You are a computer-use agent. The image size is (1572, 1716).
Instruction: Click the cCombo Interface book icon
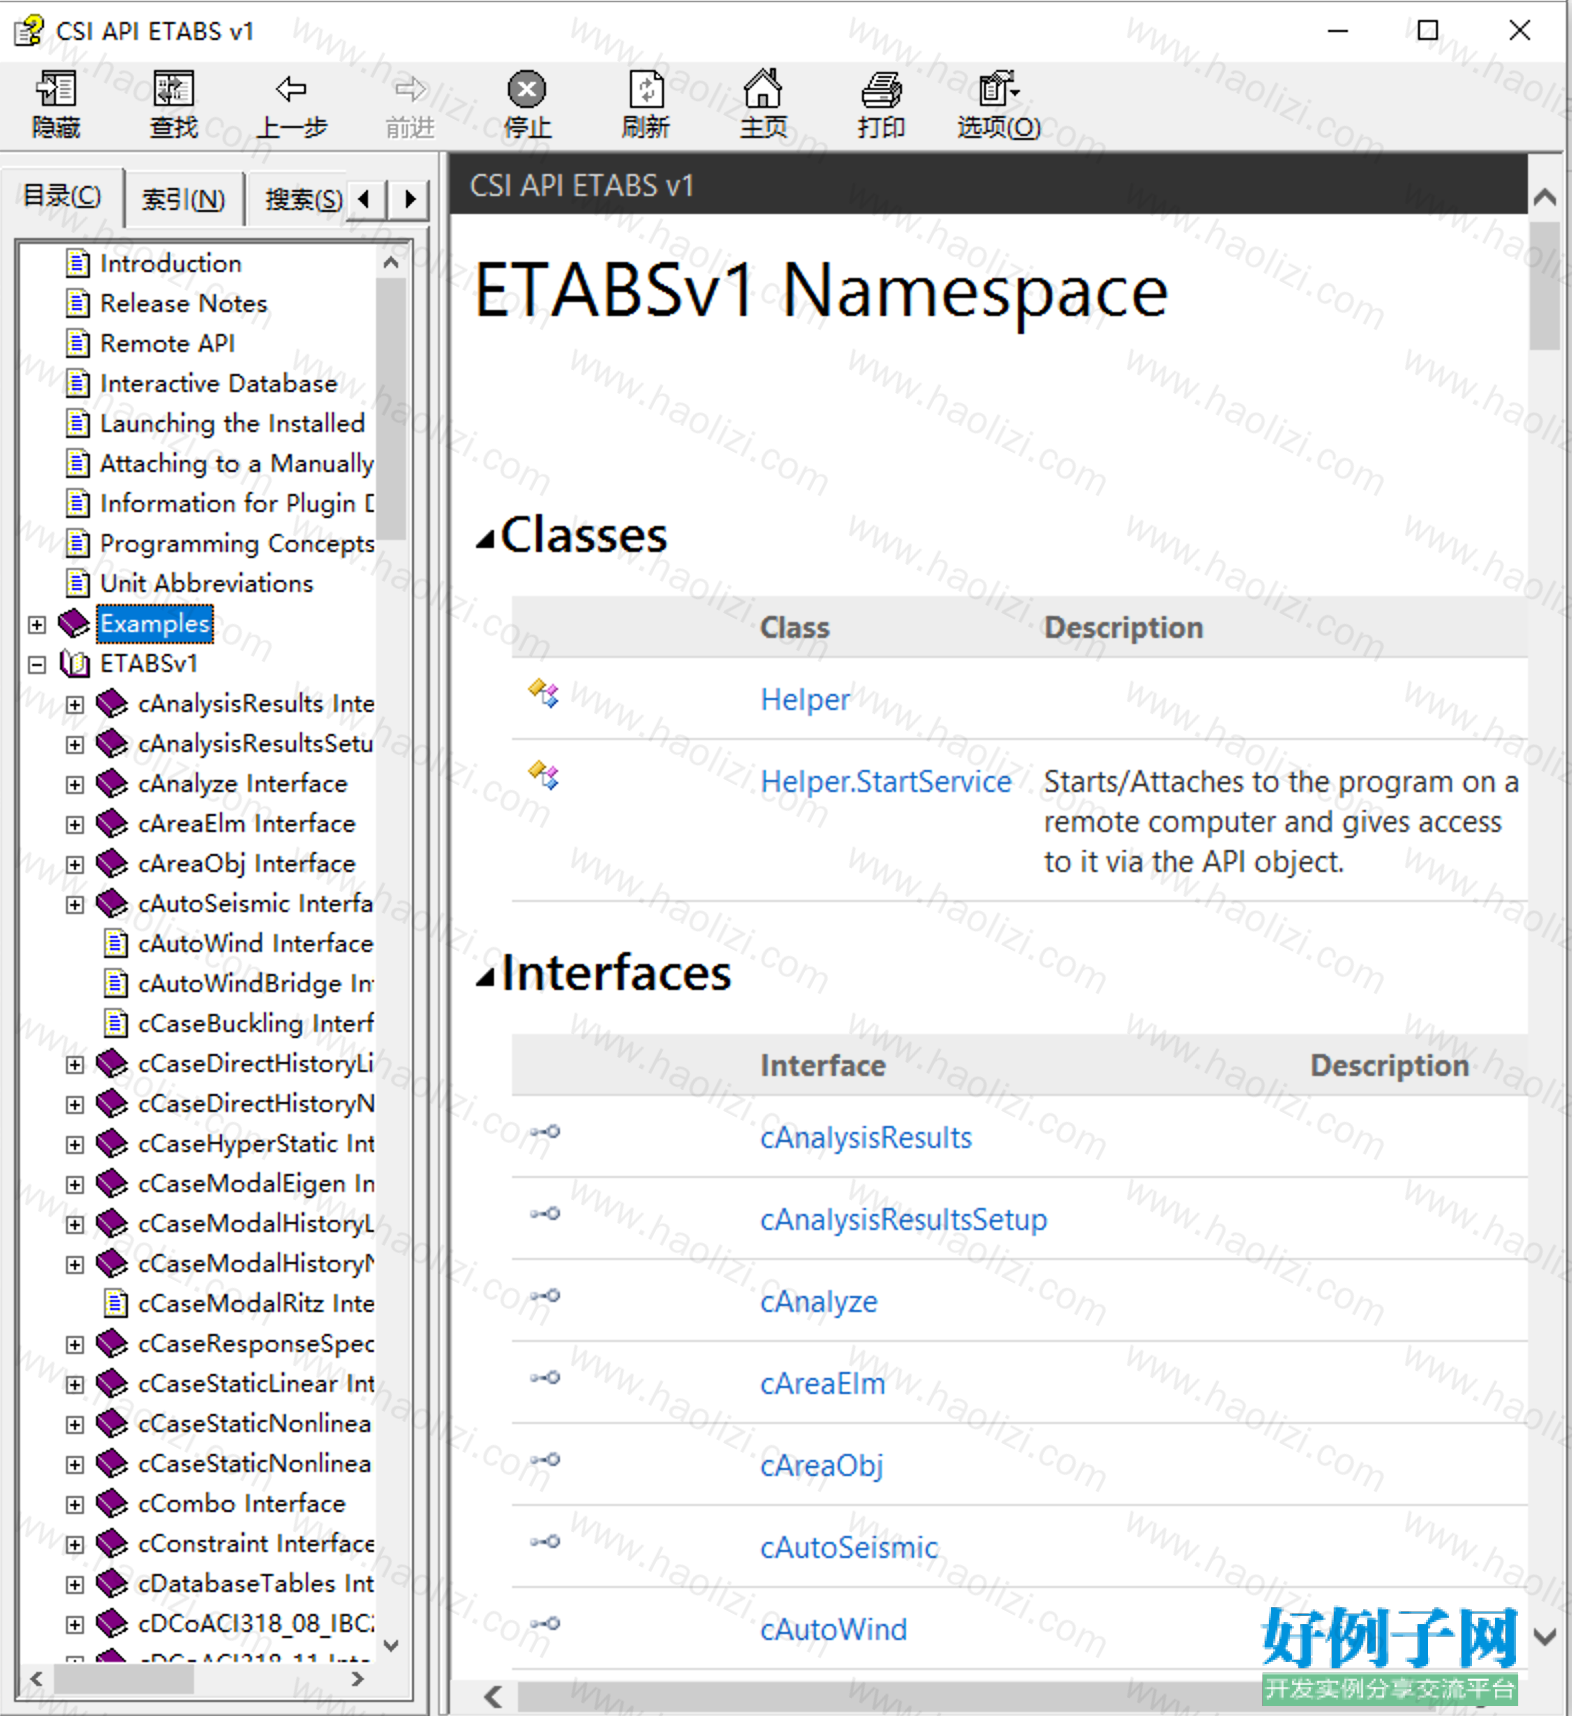[x=112, y=1503]
